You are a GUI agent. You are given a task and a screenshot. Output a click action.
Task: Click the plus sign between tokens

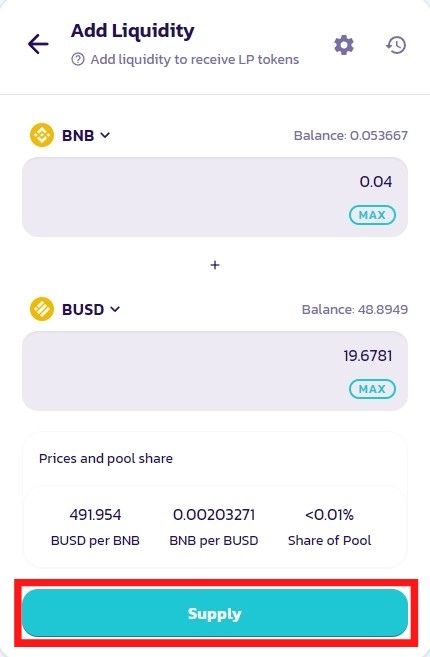tap(215, 265)
